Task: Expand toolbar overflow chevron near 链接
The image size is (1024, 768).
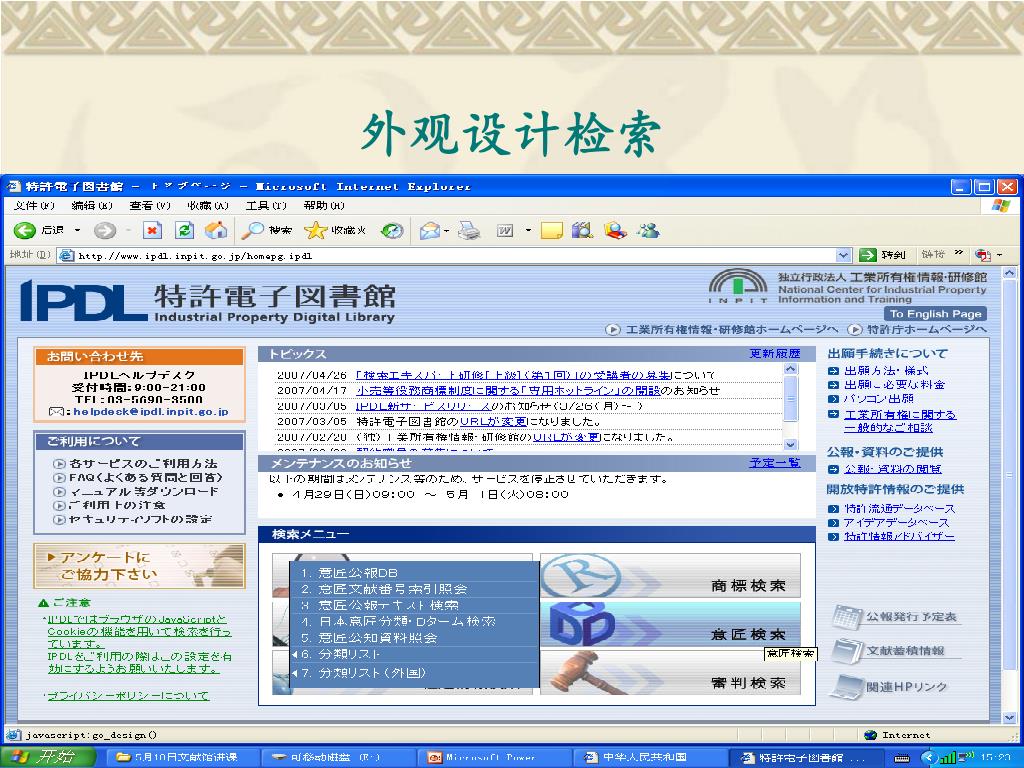Action: point(958,253)
